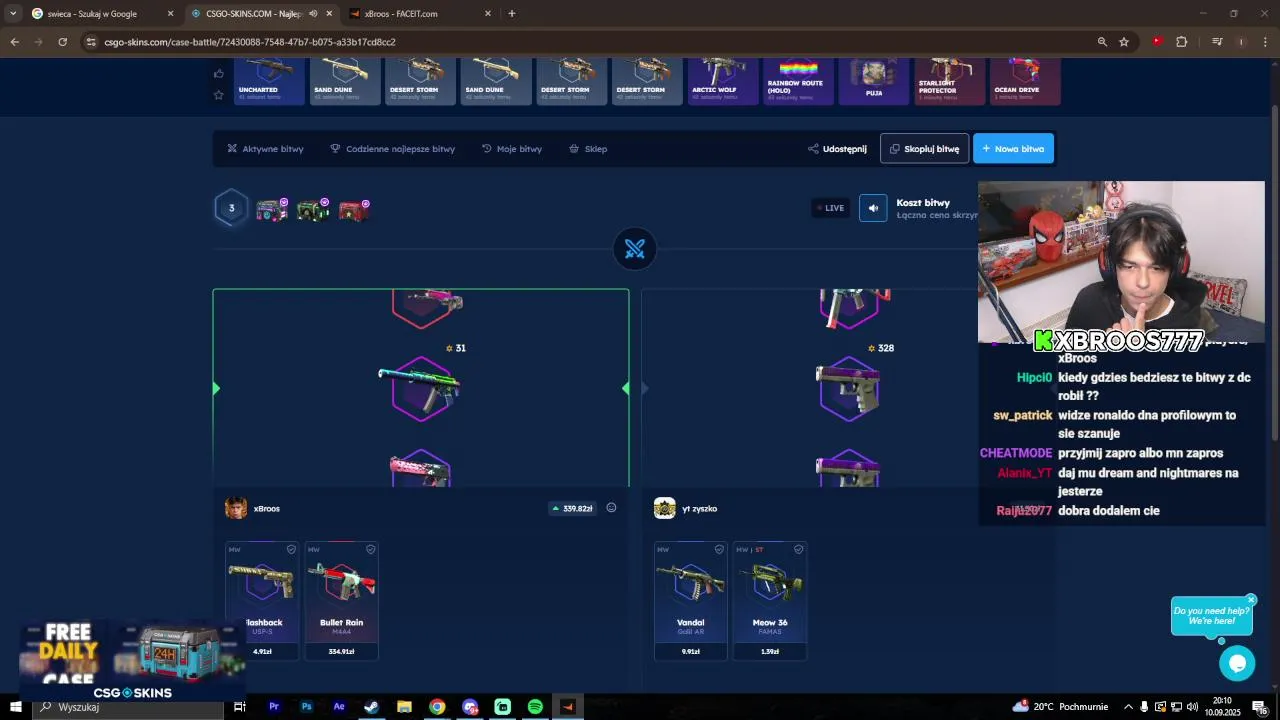Click verified shield on Flashback card
Screen dimensions: 1280x720
click(x=291, y=549)
